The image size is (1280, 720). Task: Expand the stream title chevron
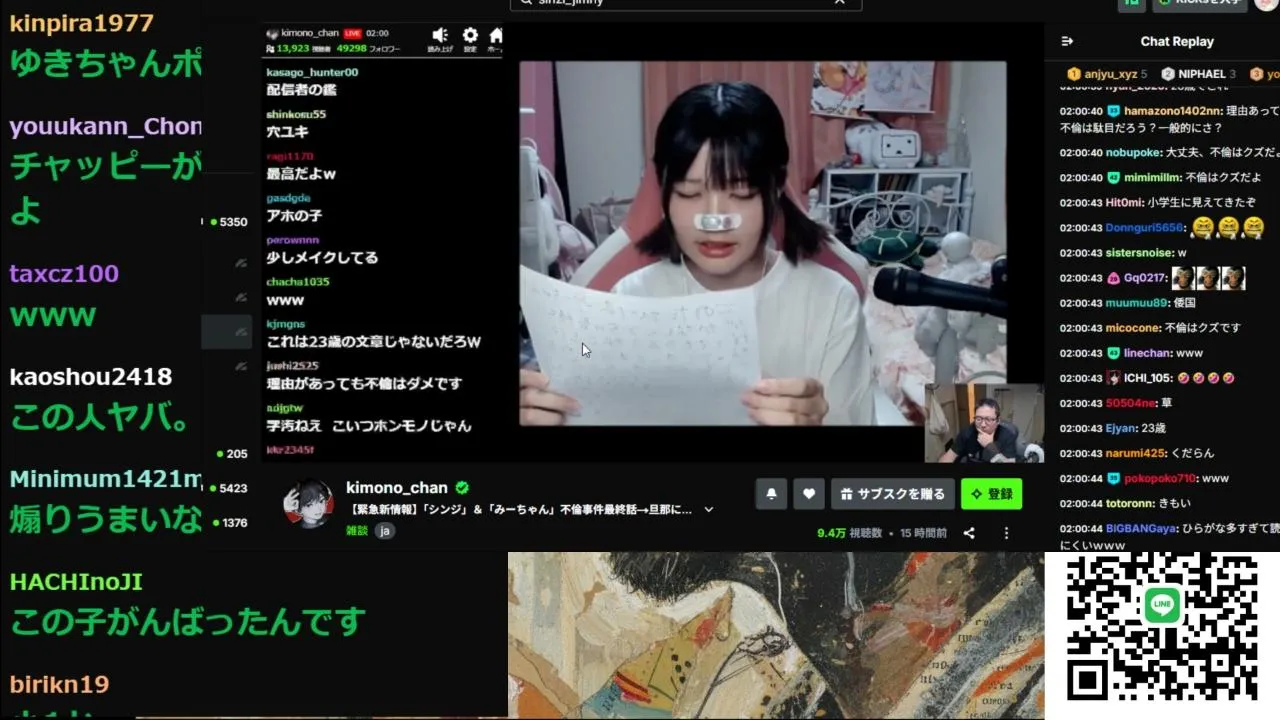[709, 510]
